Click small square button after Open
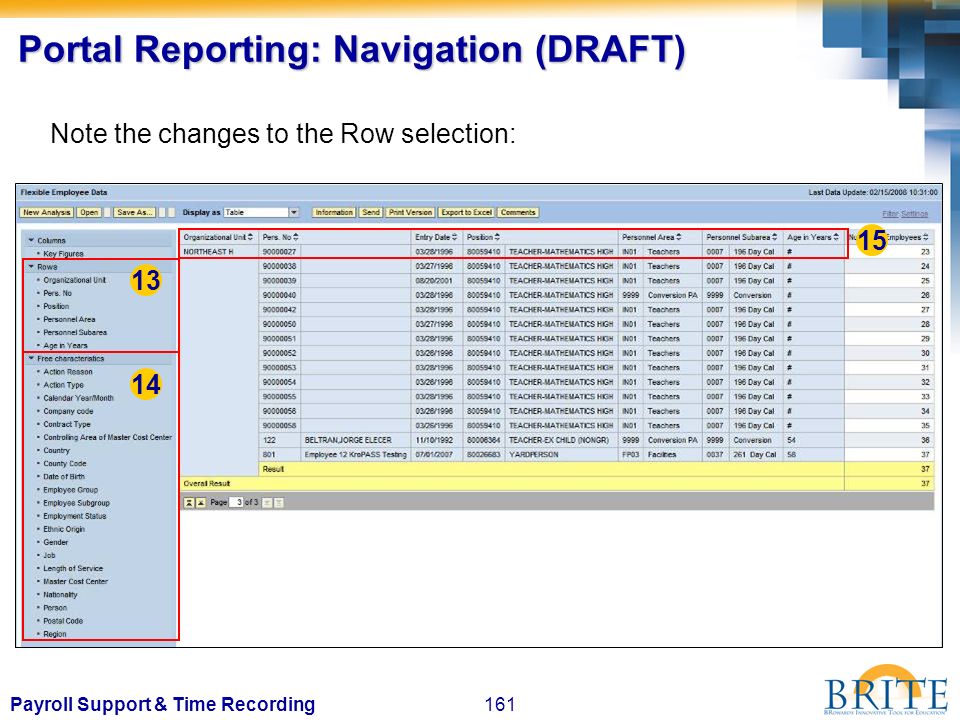 point(107,212)
